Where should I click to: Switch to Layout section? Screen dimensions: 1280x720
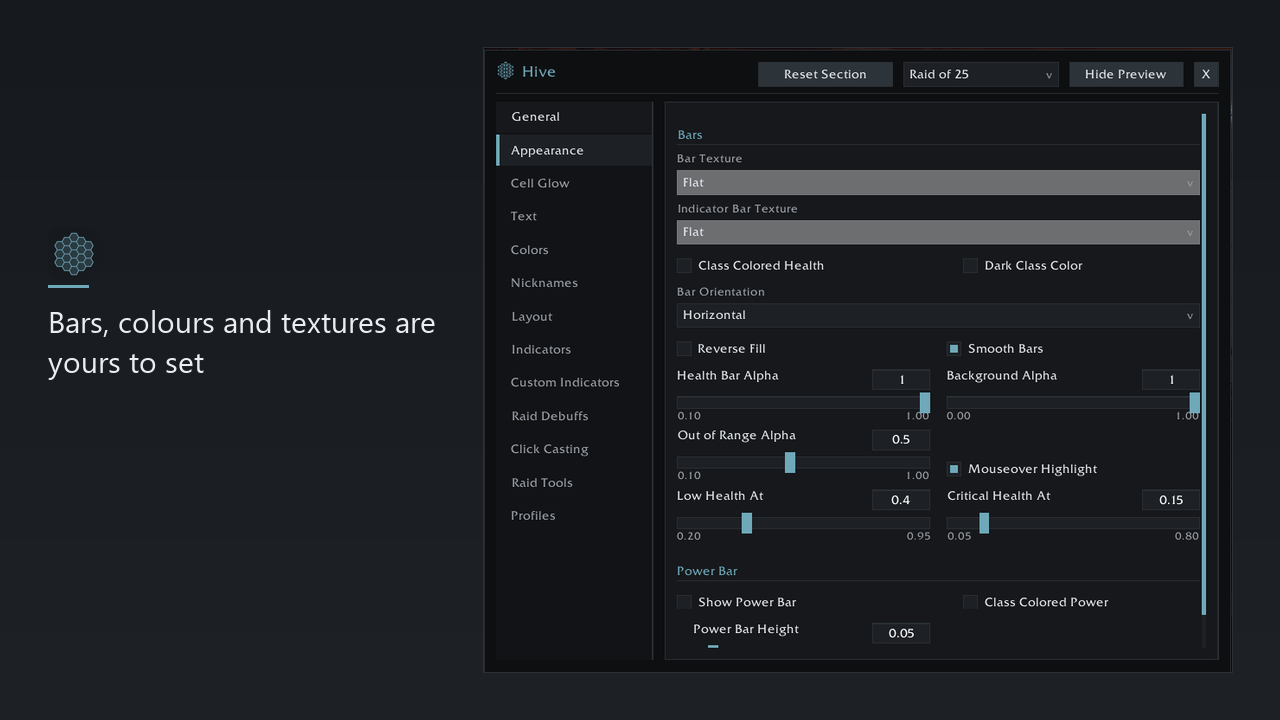pyautogui.click(x=574, y=316)
